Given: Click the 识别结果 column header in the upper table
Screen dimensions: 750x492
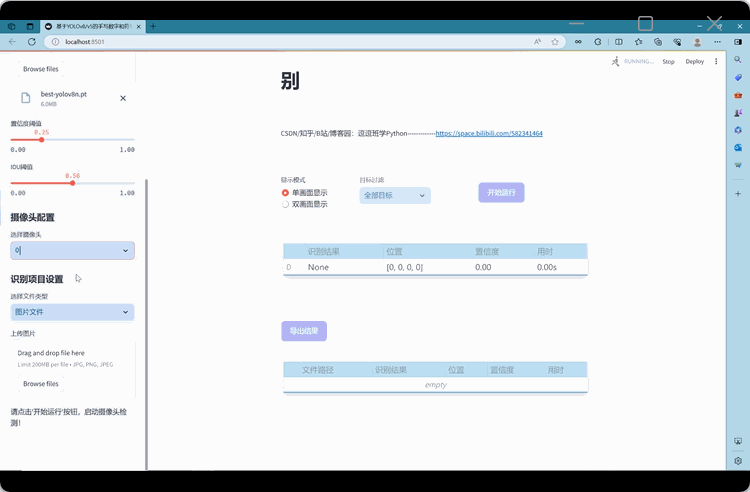Looking at the screenshot, I should pos(323,251).
